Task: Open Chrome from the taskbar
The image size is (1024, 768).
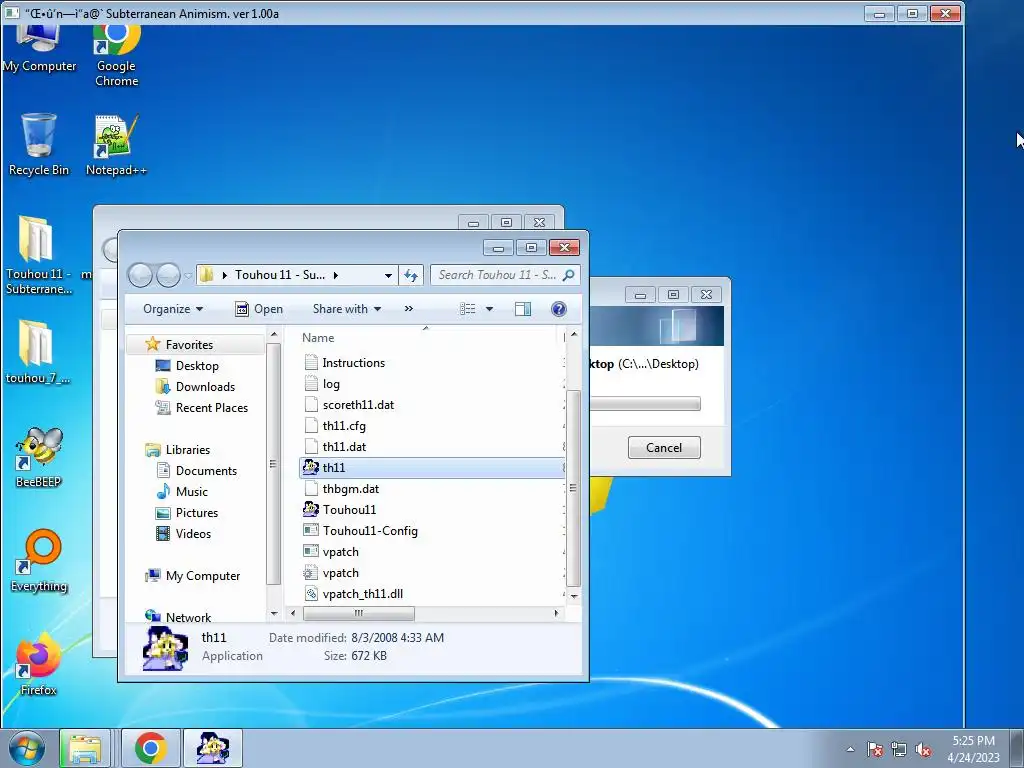Action: click(x=151, y=748)
